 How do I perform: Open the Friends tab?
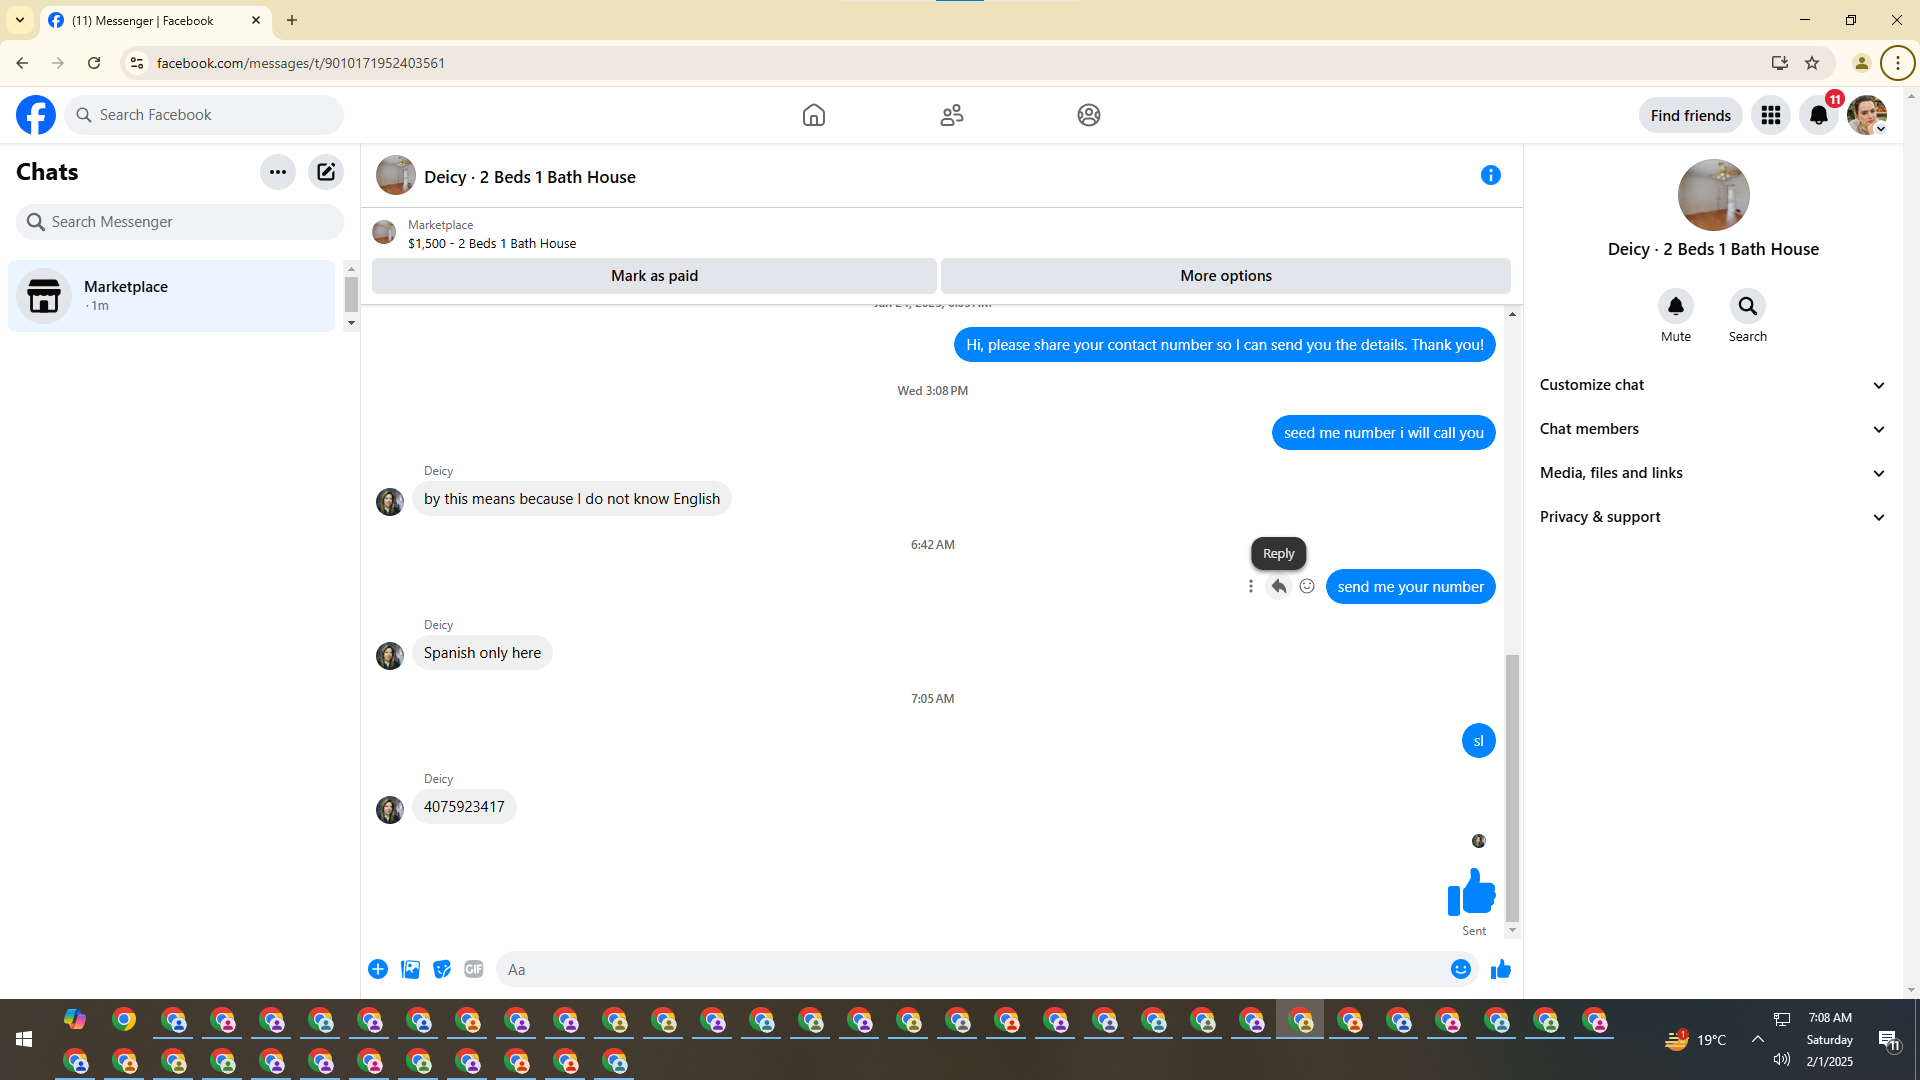(951, 115)
